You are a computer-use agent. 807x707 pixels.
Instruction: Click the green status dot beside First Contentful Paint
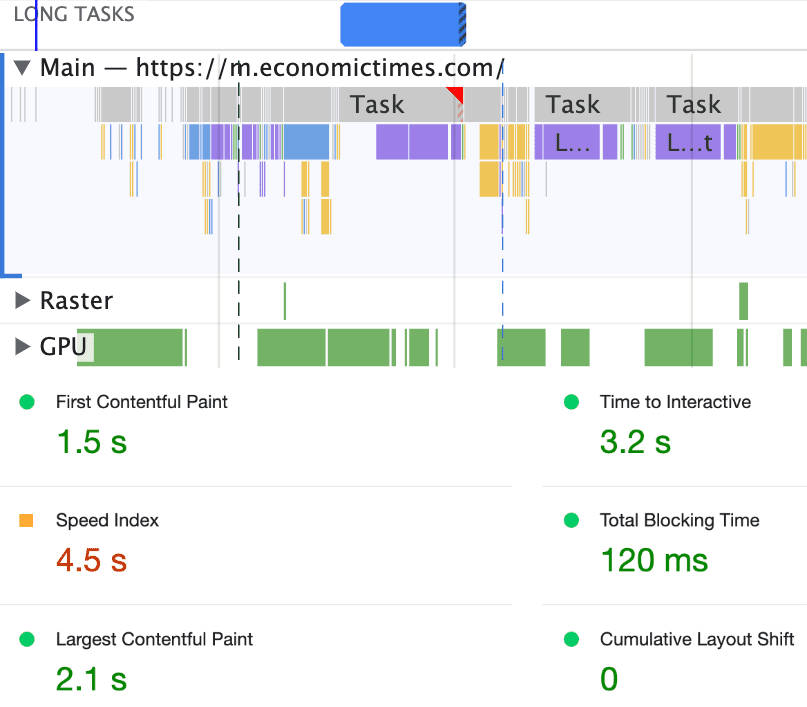pyautogui.click(x=26, y=401)
